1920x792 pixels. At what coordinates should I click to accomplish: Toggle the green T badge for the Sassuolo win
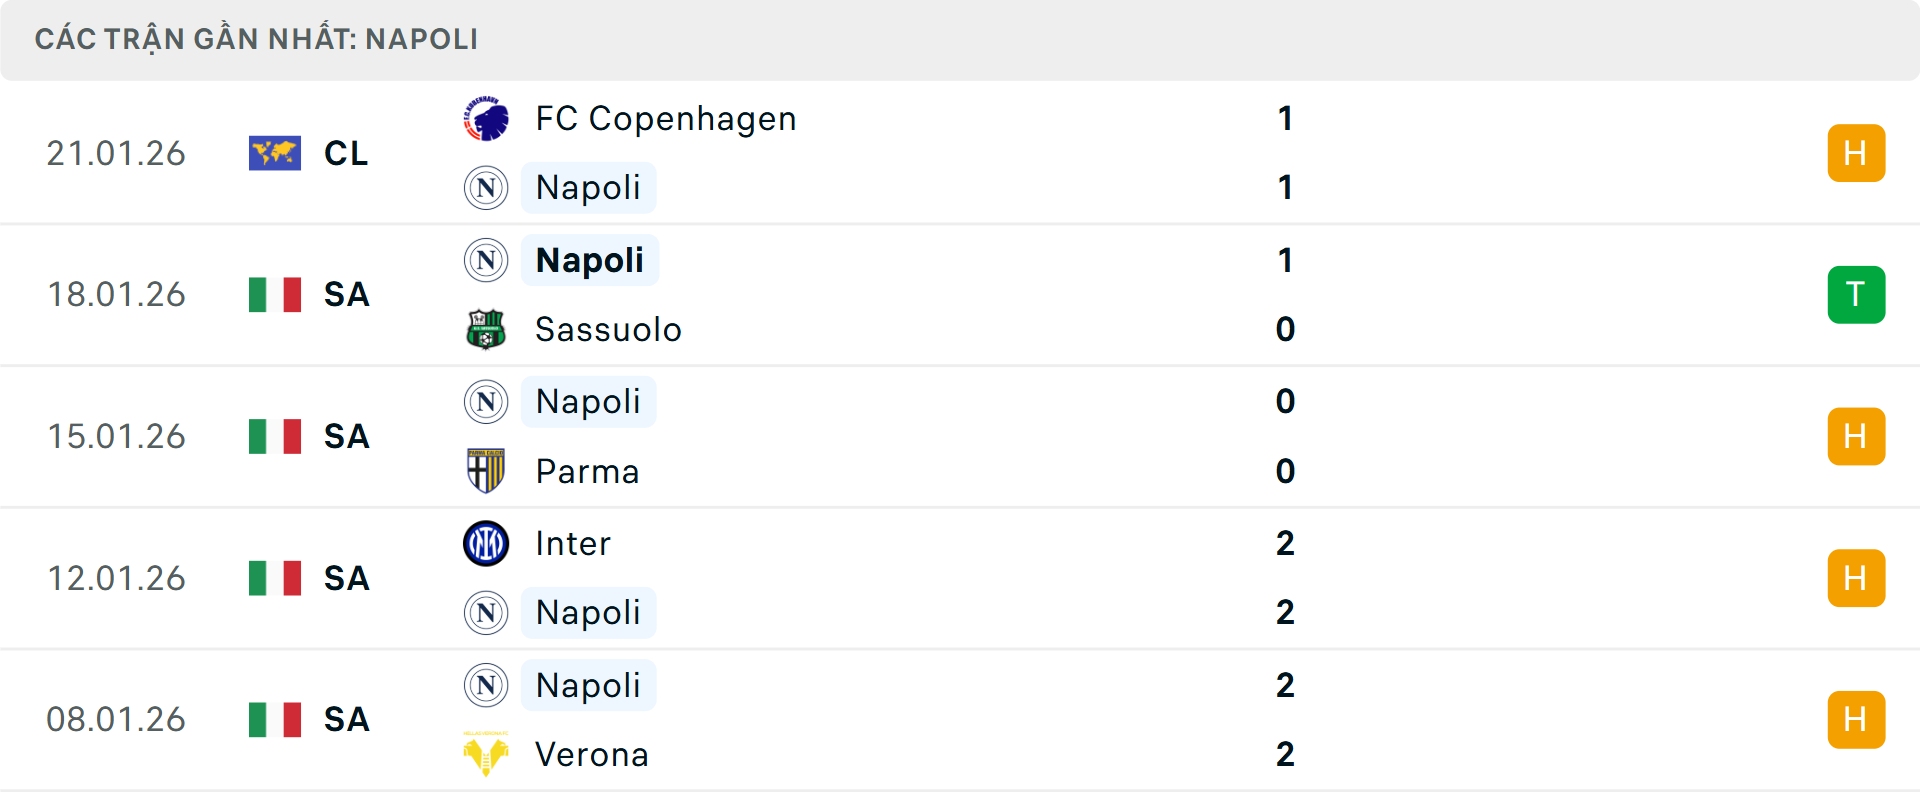pyautogui.click(x=1856, y=295)
